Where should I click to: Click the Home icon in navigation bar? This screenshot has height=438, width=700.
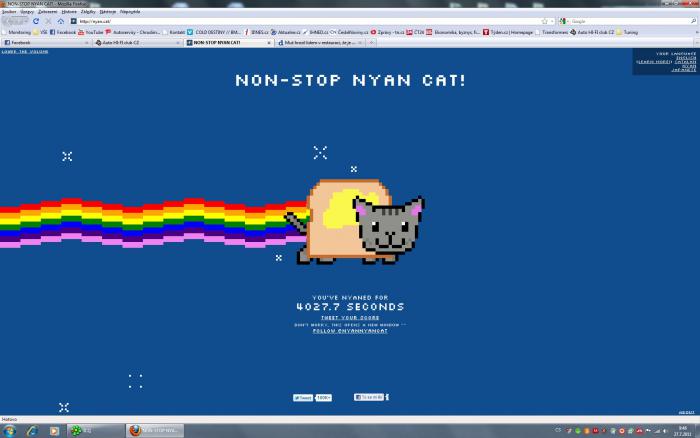click(59, 20)
